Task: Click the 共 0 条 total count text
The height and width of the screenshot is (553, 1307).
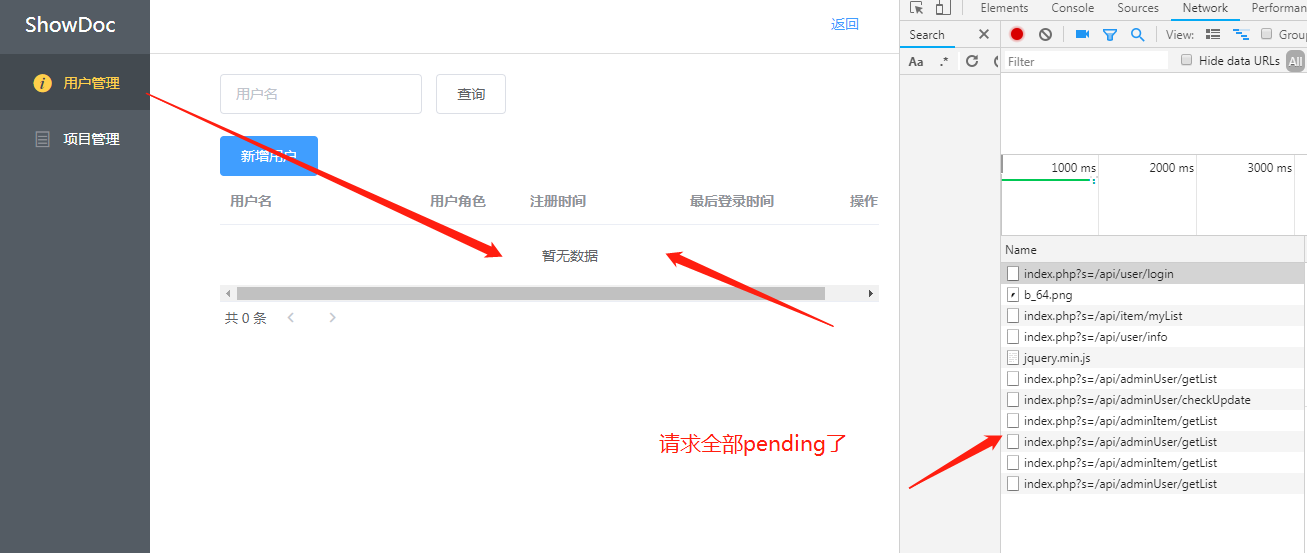Action: tap(246, 318)
